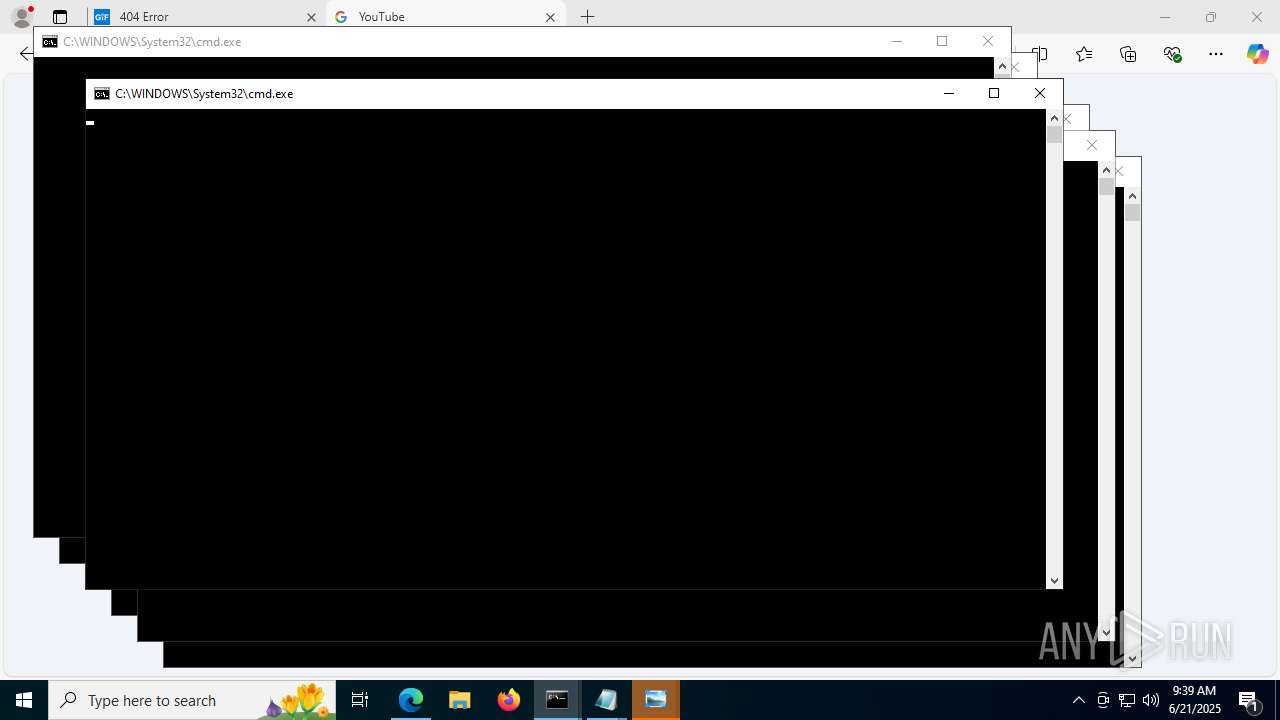Click front cmd window scroll up arrow

click(1054, 118)
